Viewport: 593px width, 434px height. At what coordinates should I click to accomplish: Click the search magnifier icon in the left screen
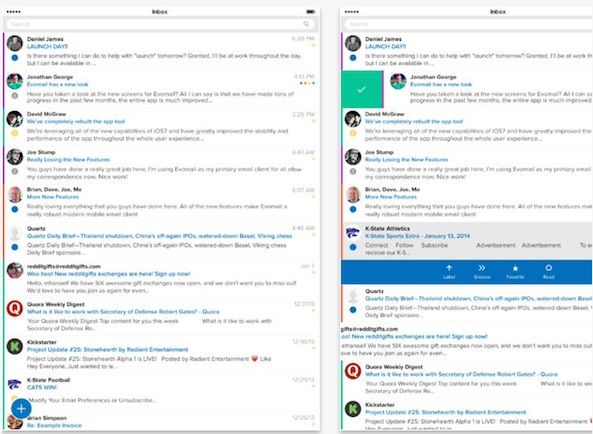click(306, 24)
